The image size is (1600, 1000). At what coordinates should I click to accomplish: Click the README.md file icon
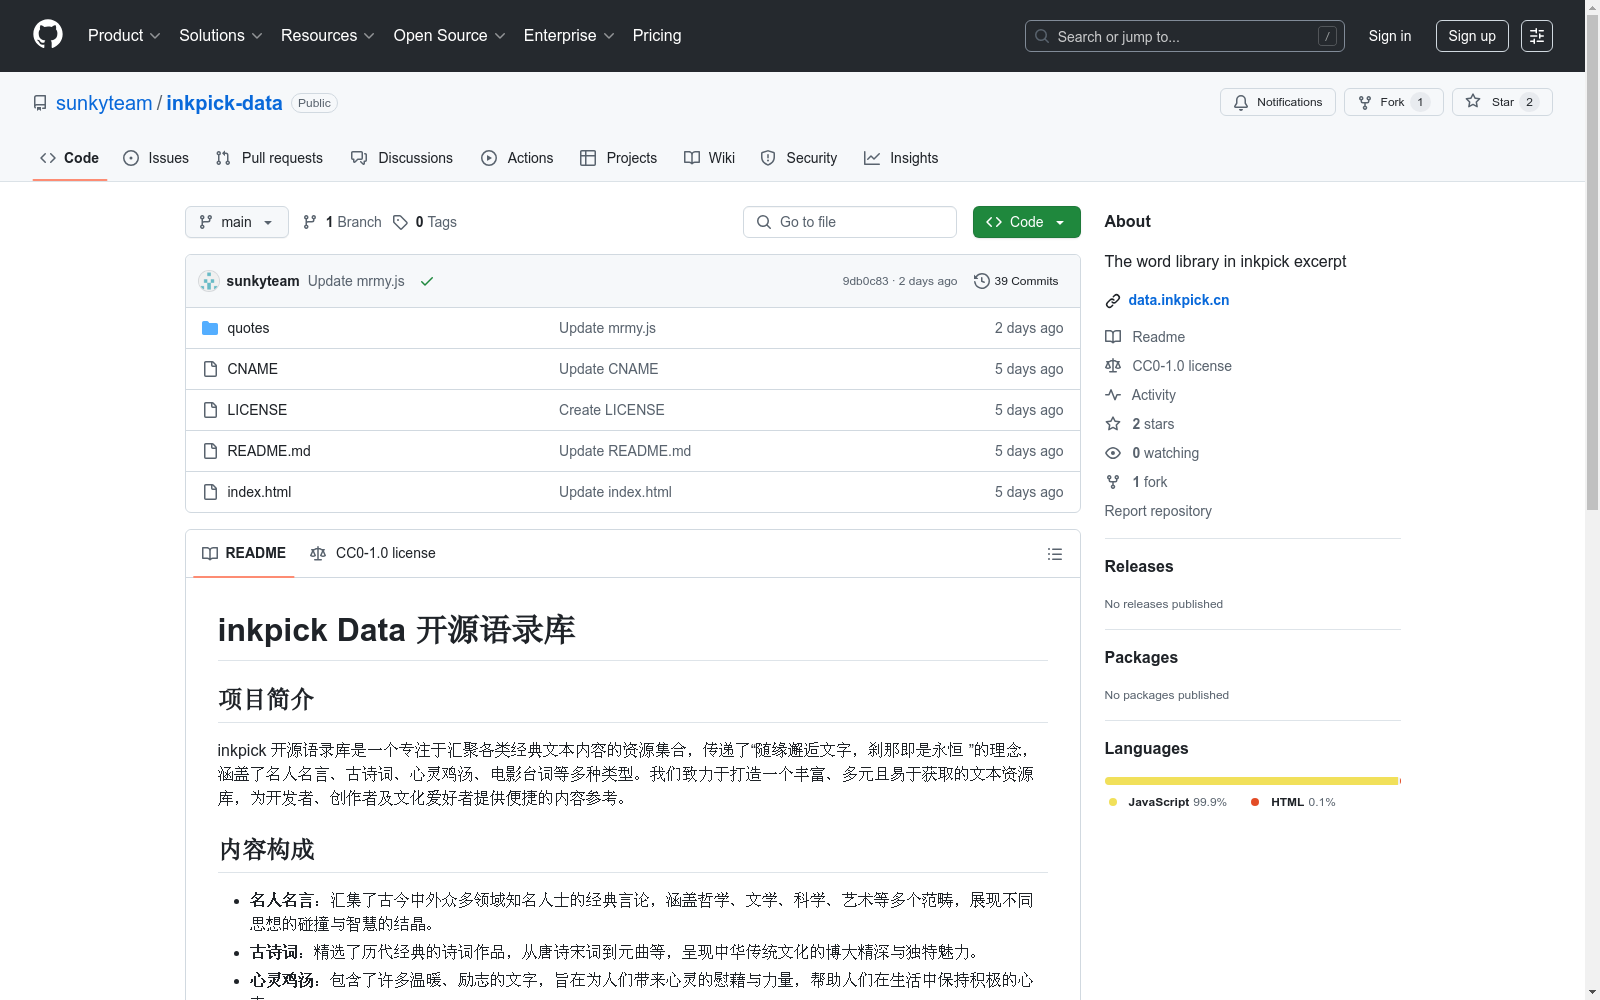210,451
